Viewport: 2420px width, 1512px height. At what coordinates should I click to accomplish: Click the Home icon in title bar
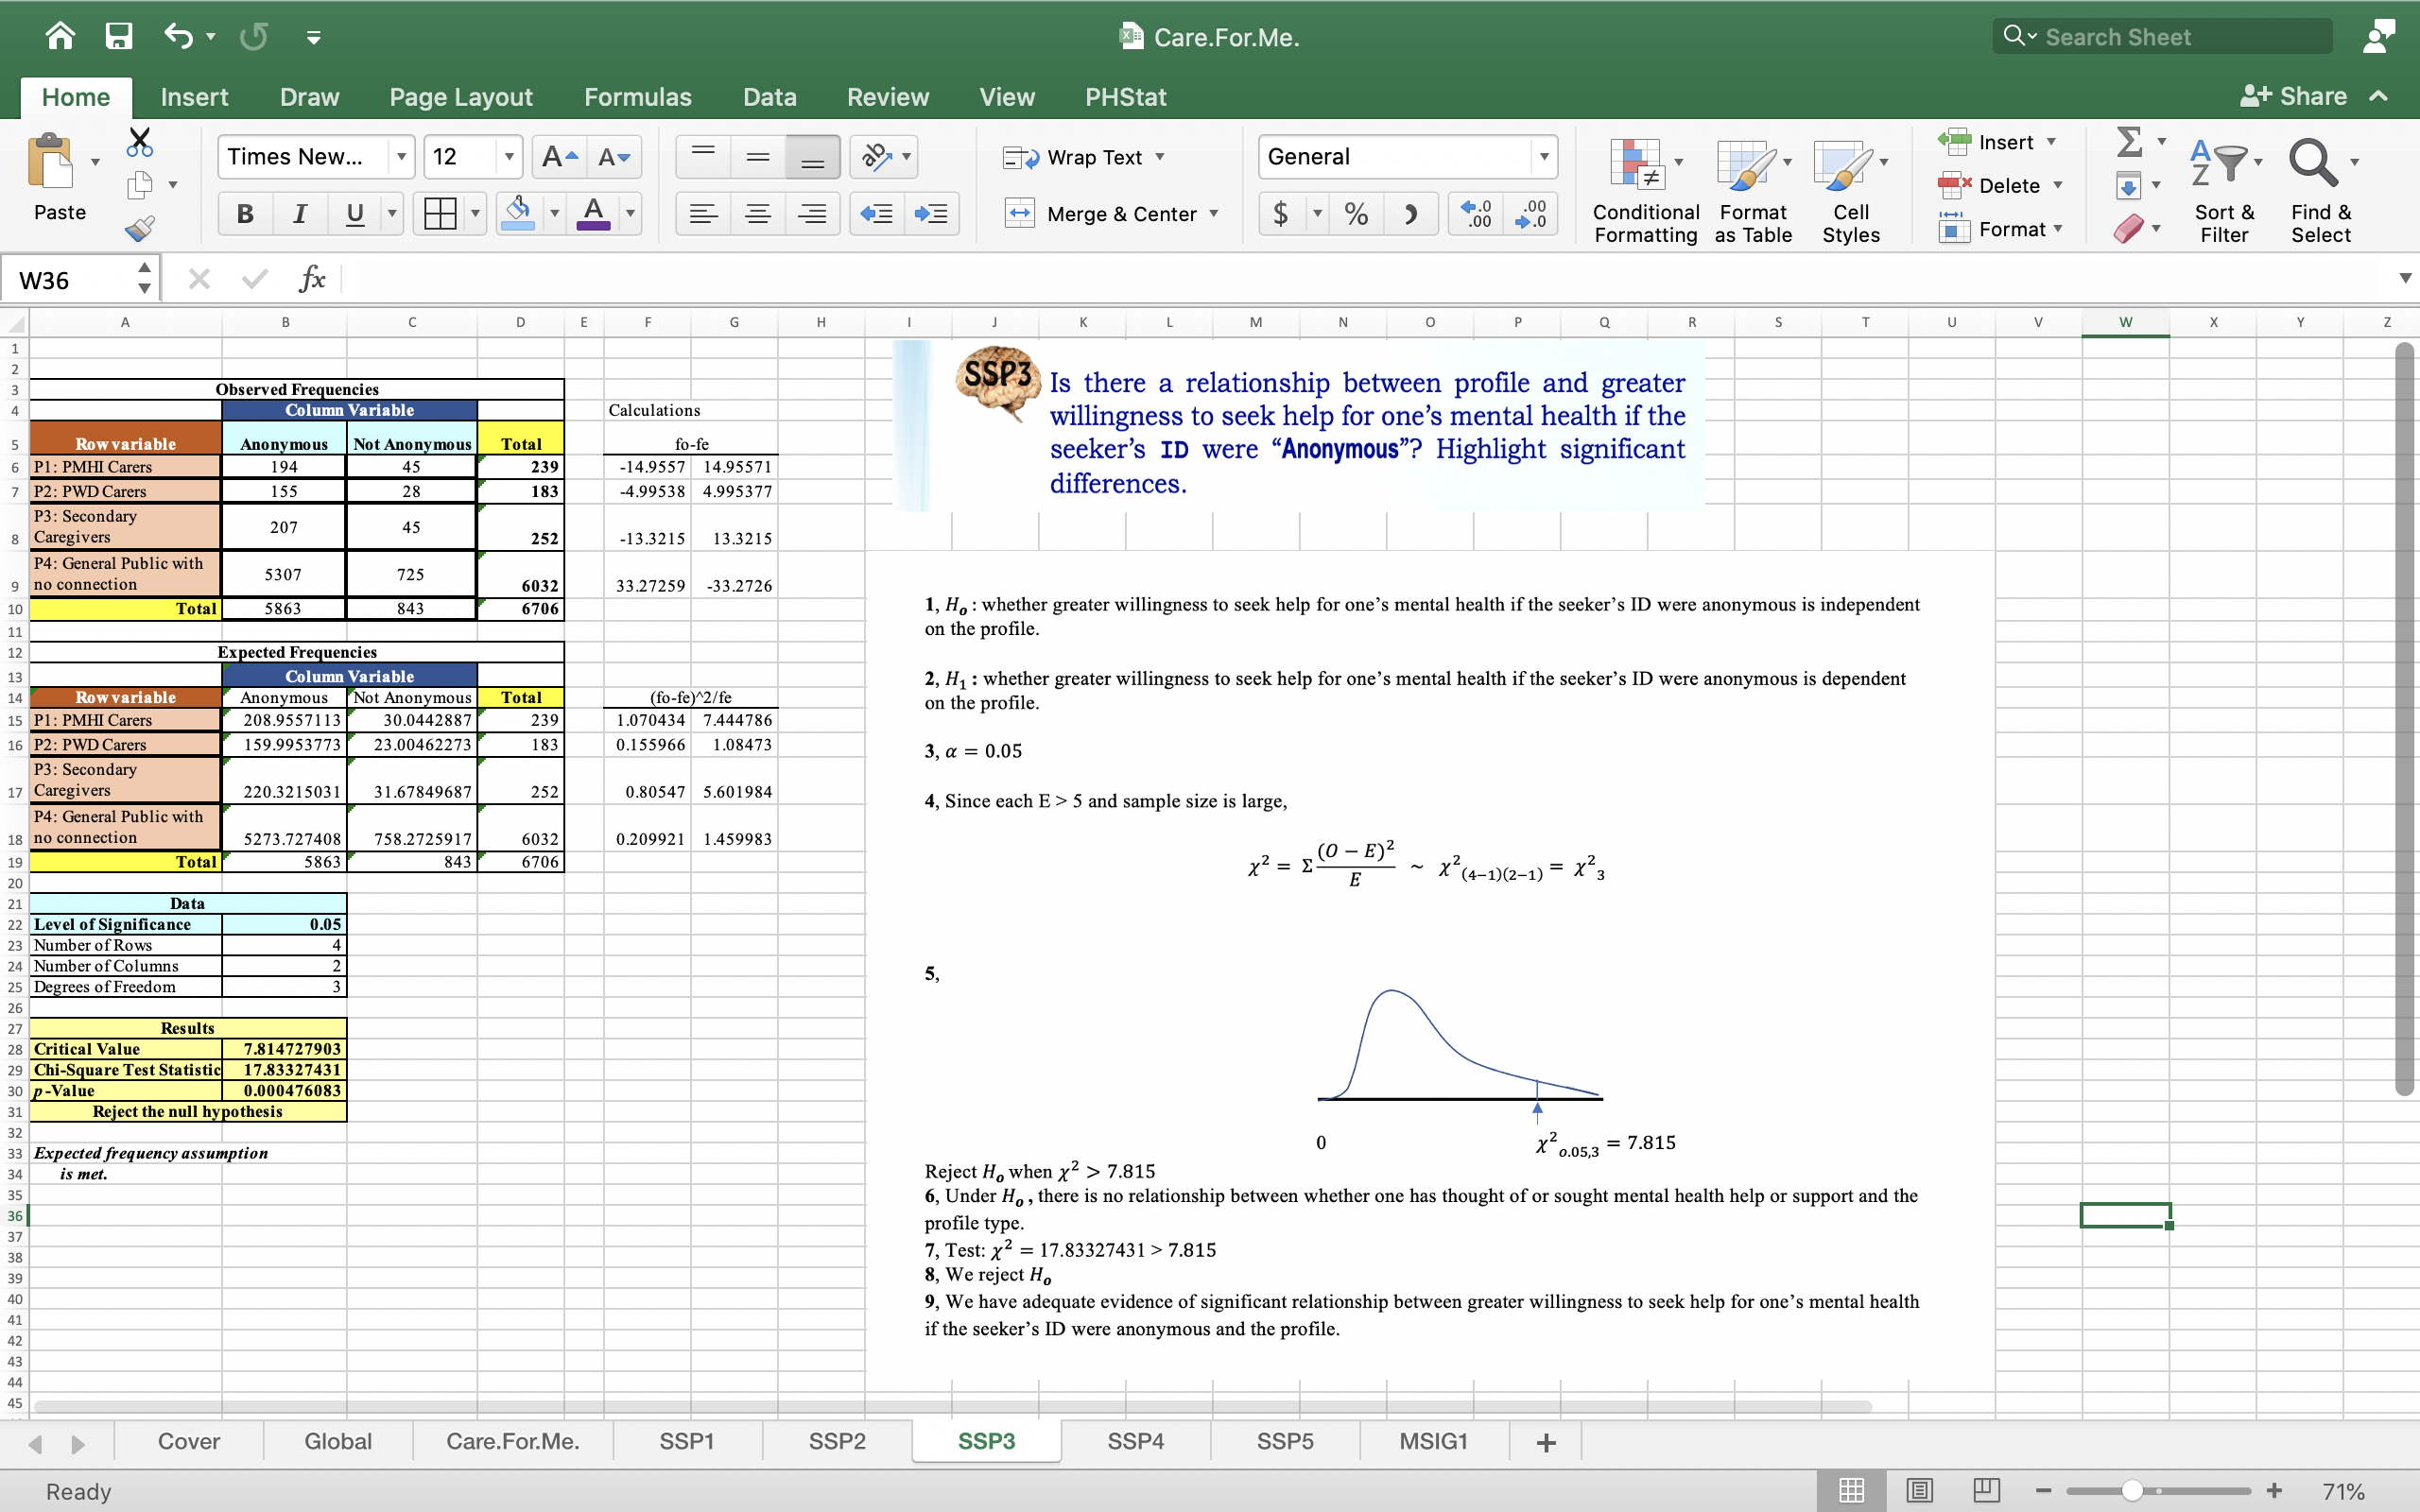coord(61,37)
